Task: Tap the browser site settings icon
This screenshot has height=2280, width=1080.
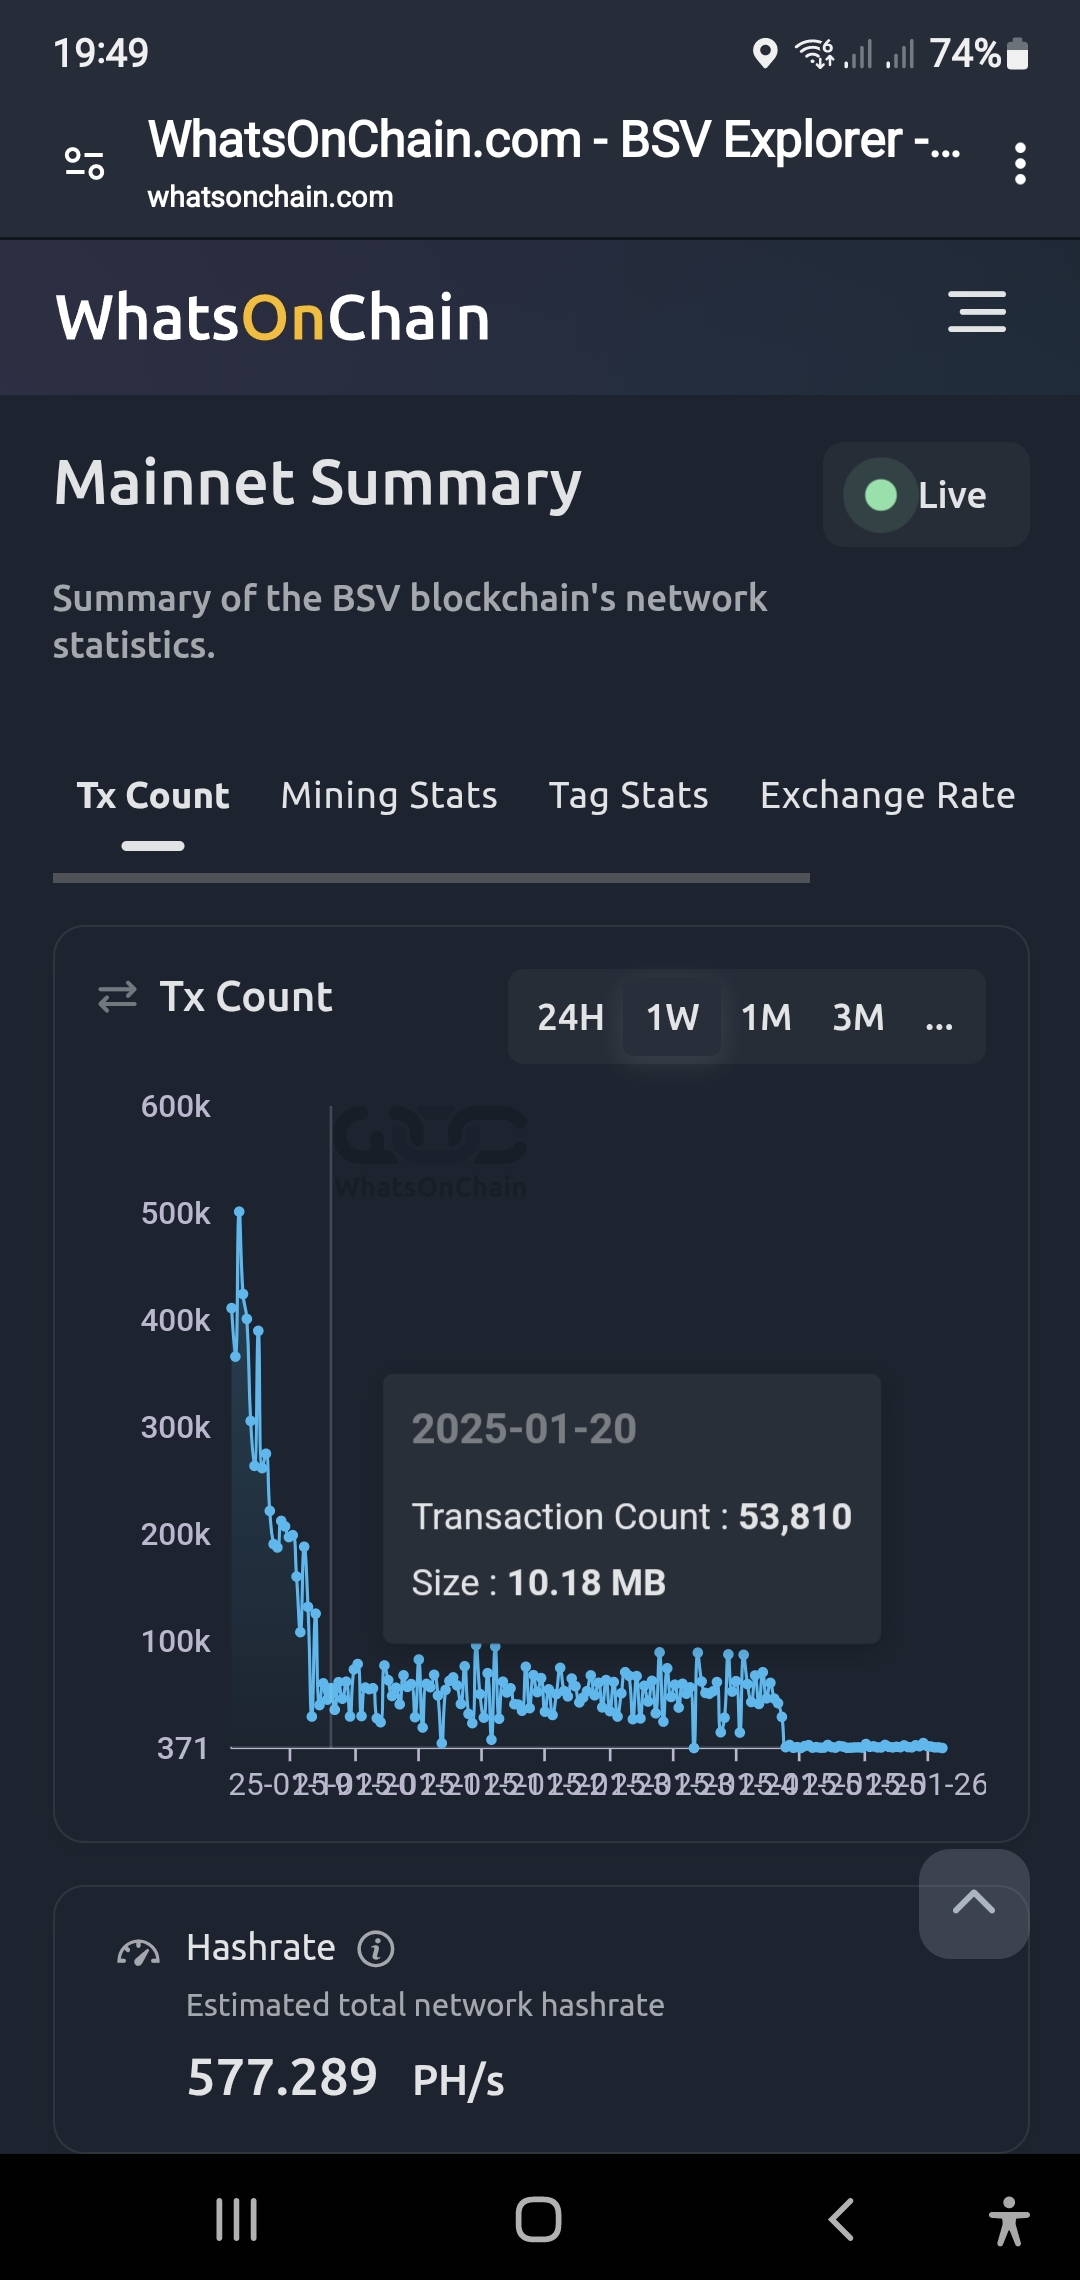Action: click(x=84, y=163)
